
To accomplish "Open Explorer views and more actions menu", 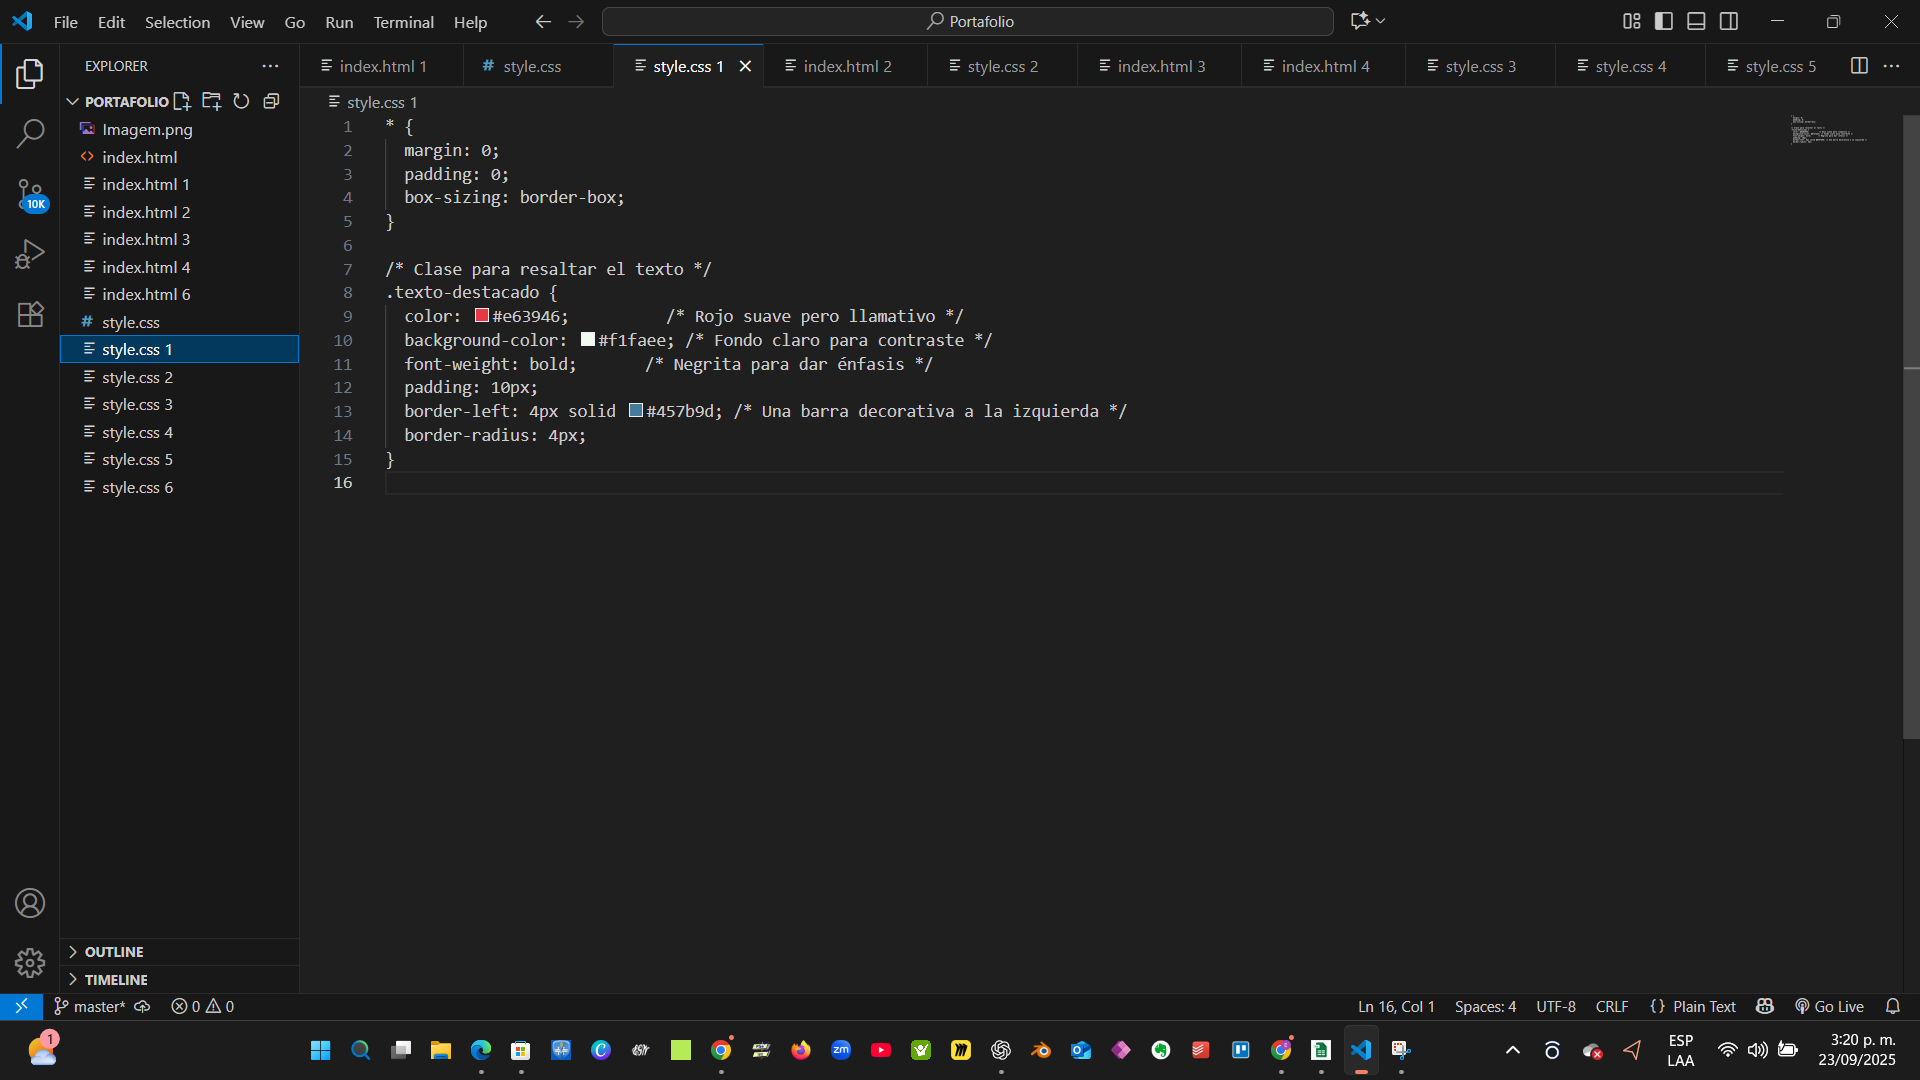I will click(270, 66).
